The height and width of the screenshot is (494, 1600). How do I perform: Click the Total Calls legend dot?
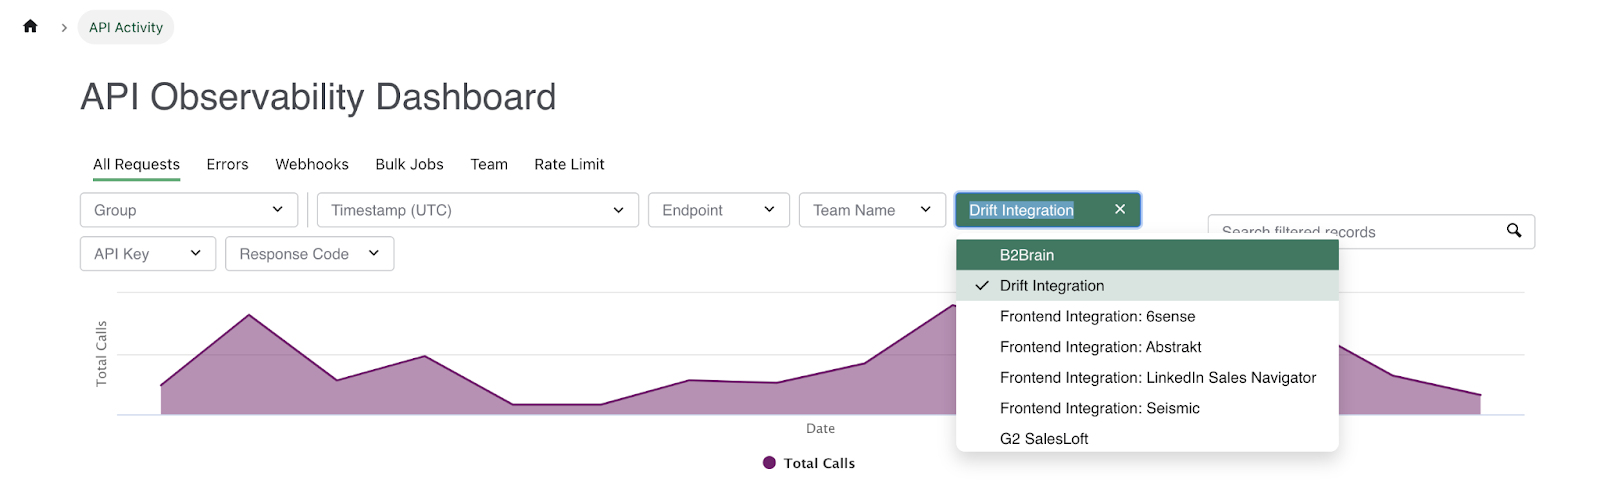click(x=769, y=463)
